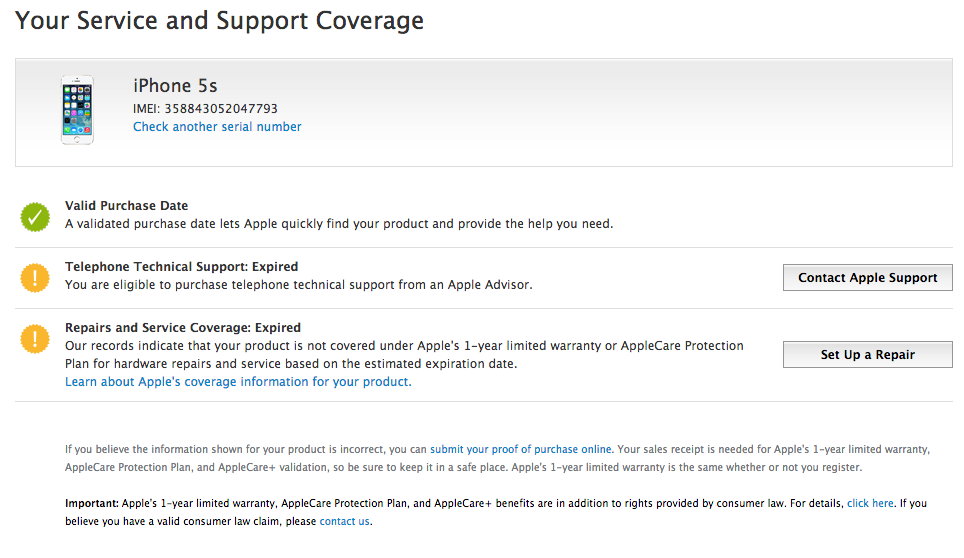Click Repairs and Service Coverage: Expired heading
The image size is (964, 558).
tap(183, 328)
